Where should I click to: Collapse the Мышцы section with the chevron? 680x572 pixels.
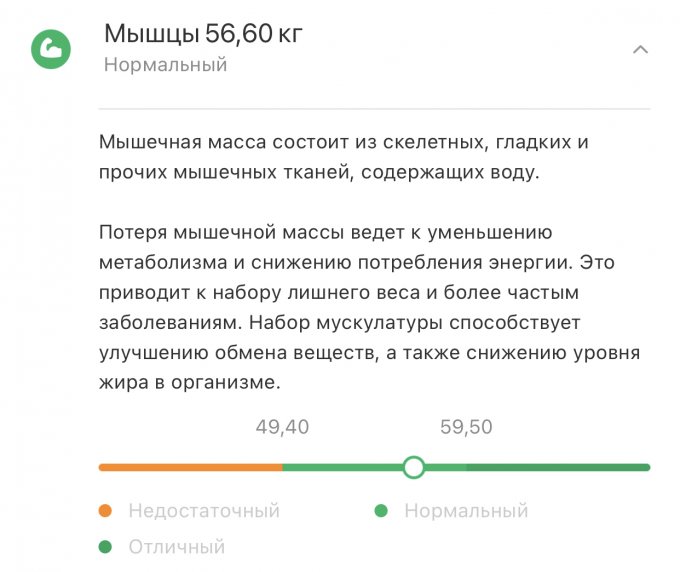pos(641,49)
